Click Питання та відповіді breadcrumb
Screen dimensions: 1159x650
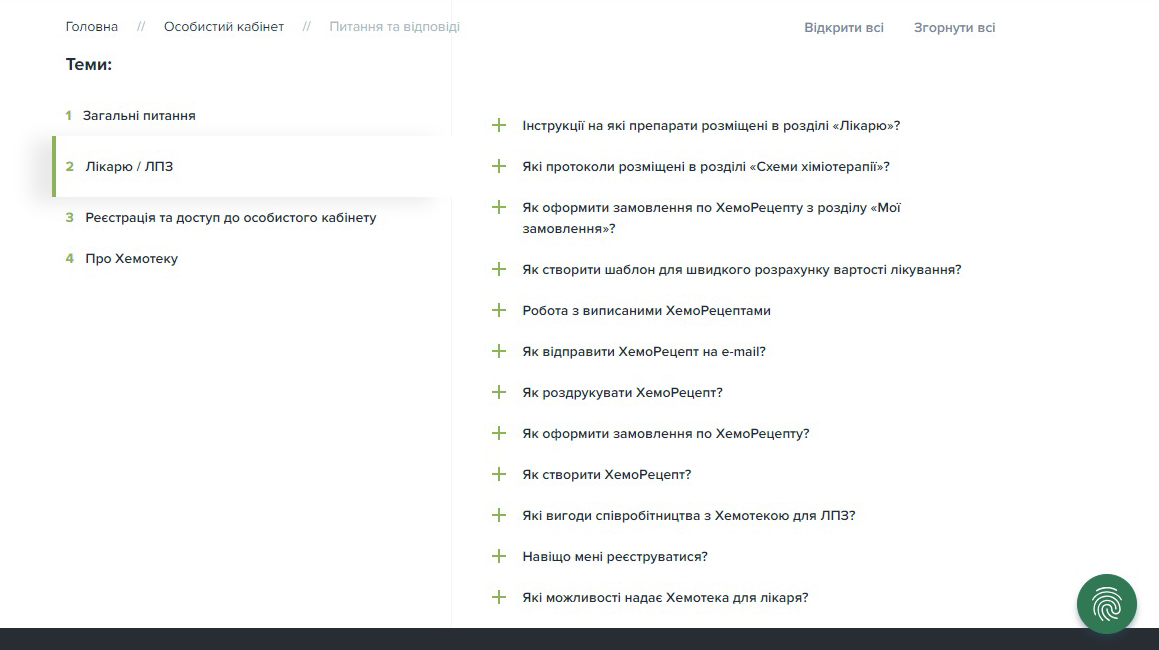394,27
